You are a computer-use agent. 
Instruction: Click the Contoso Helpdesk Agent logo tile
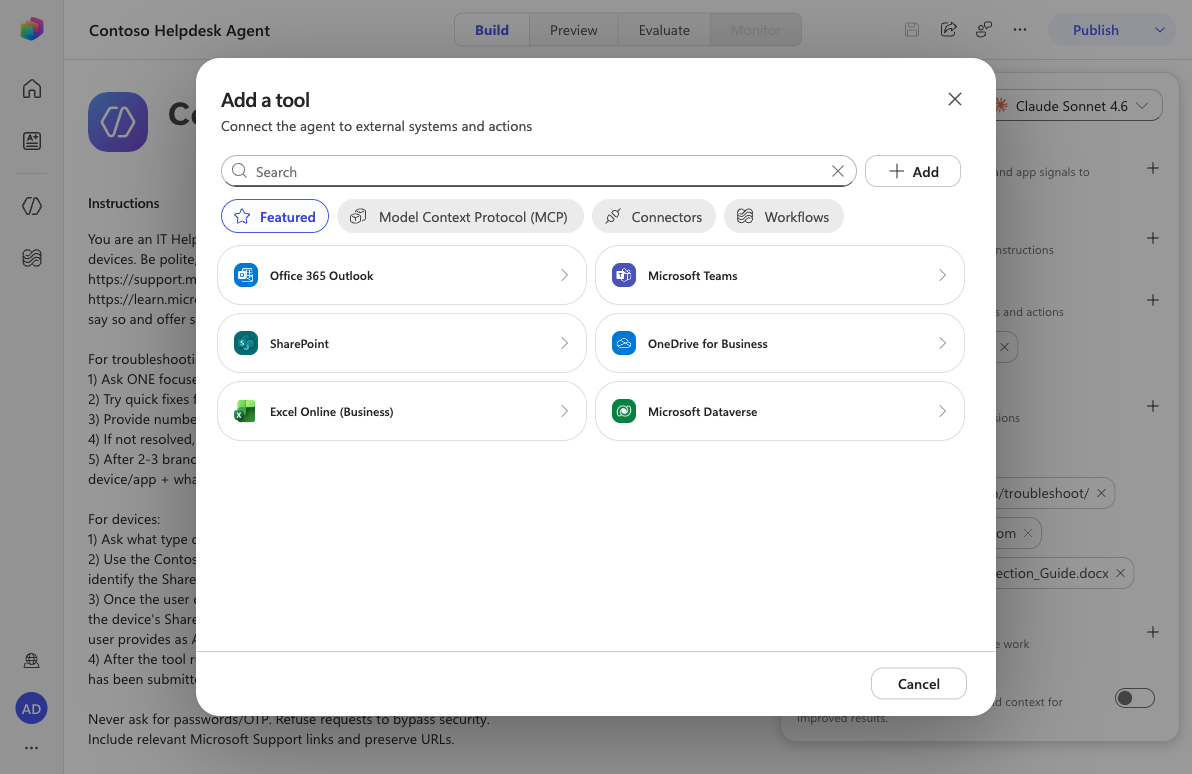[118, 122]
